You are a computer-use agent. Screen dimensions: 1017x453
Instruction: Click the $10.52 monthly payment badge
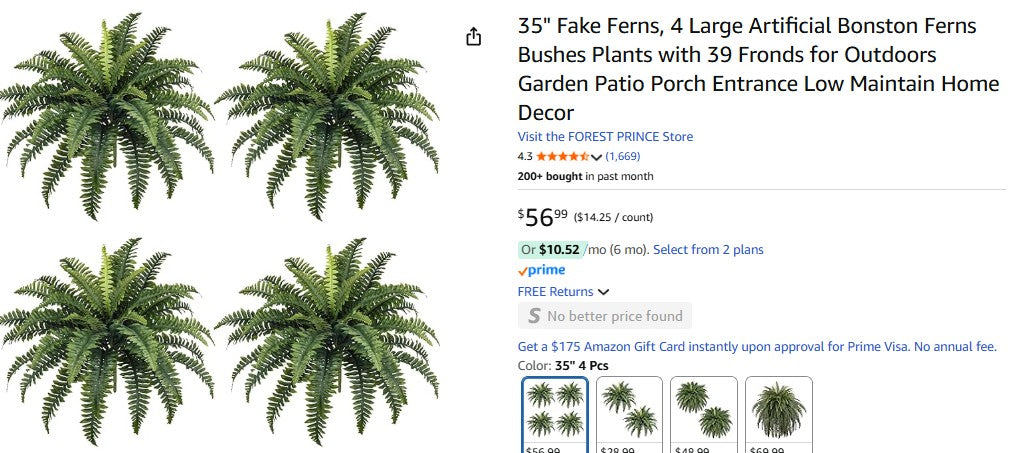pyautogui.click(x=559, y=249)
